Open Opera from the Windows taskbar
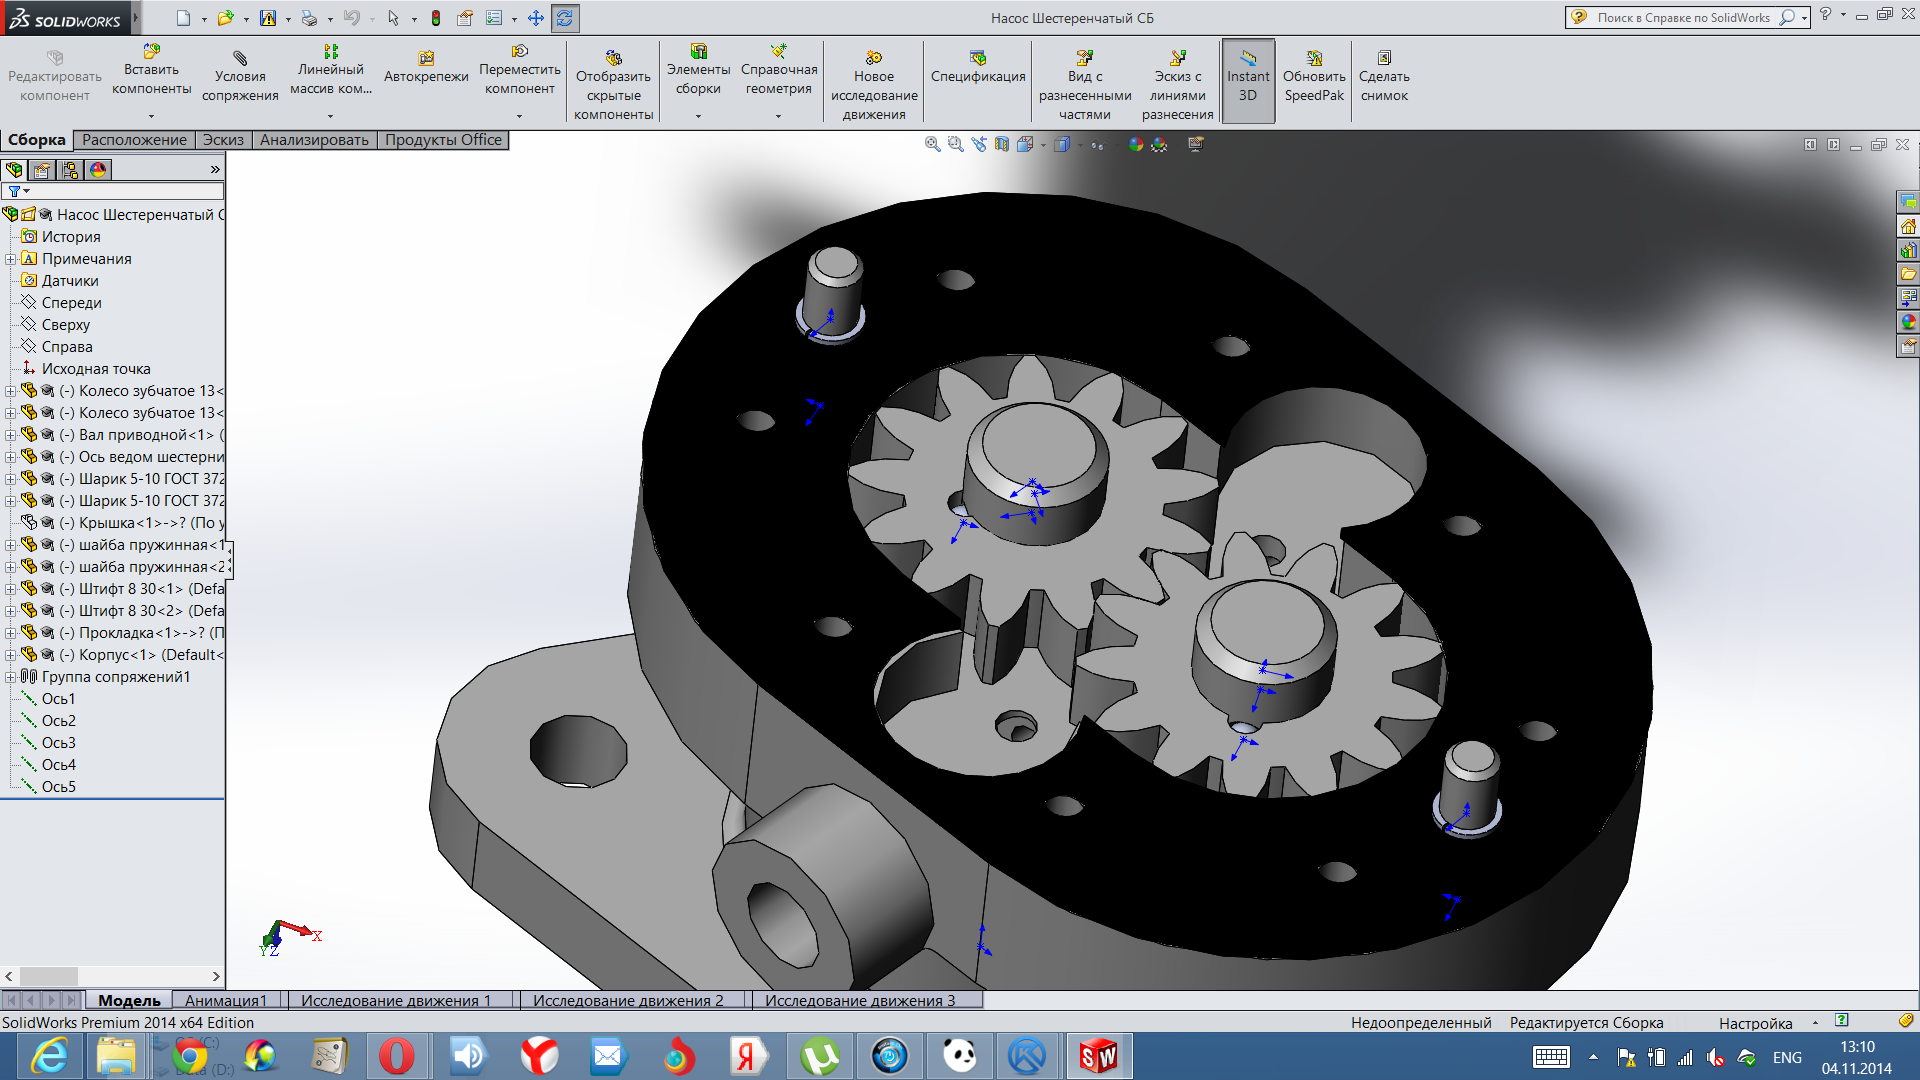This screenshot has height=1080, width=1920. tap(397, 1056)
